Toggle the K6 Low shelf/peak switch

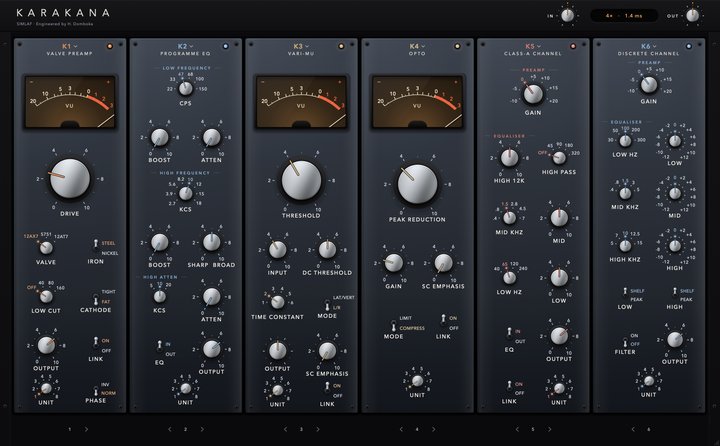click(625, 293)
